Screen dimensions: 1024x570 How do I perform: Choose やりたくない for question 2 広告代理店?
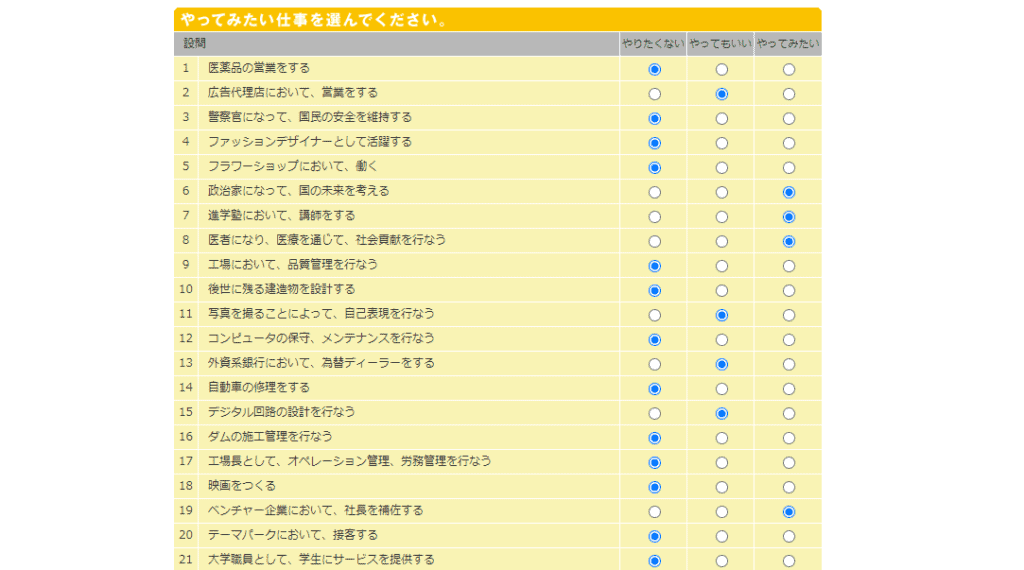tap(654, 94)
